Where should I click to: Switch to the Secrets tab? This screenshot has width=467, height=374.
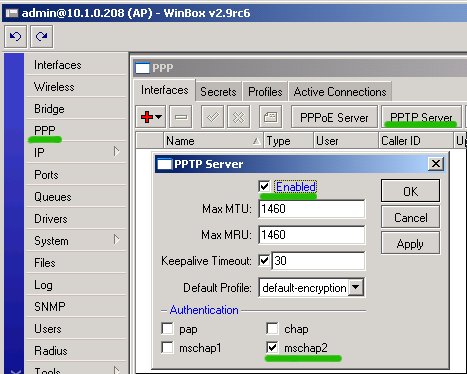[218, 92]
